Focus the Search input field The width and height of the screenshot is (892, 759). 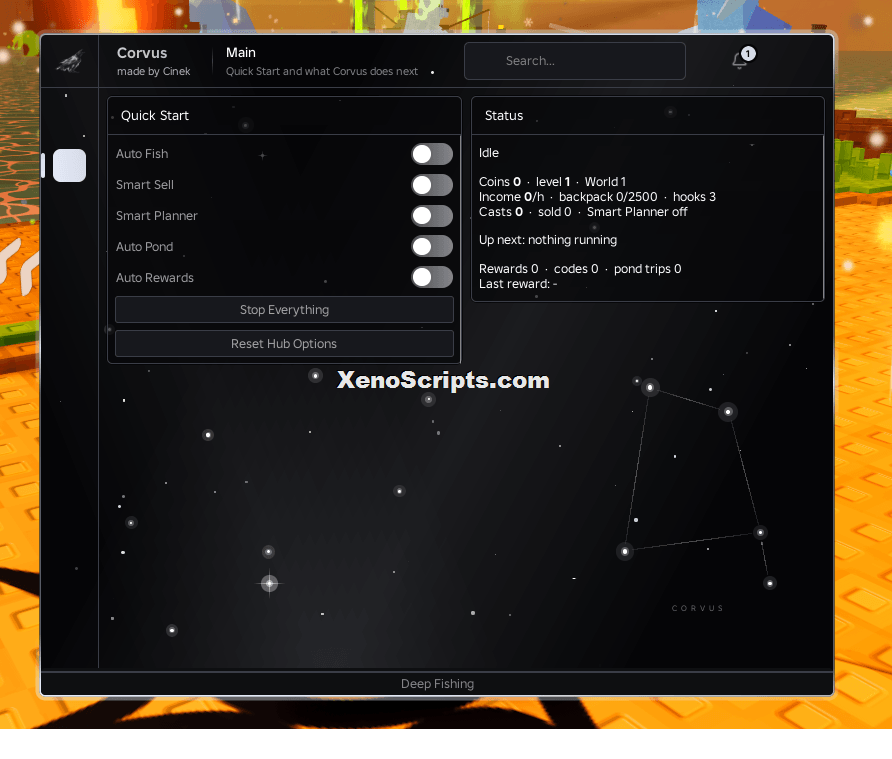(x=575, y=61)
